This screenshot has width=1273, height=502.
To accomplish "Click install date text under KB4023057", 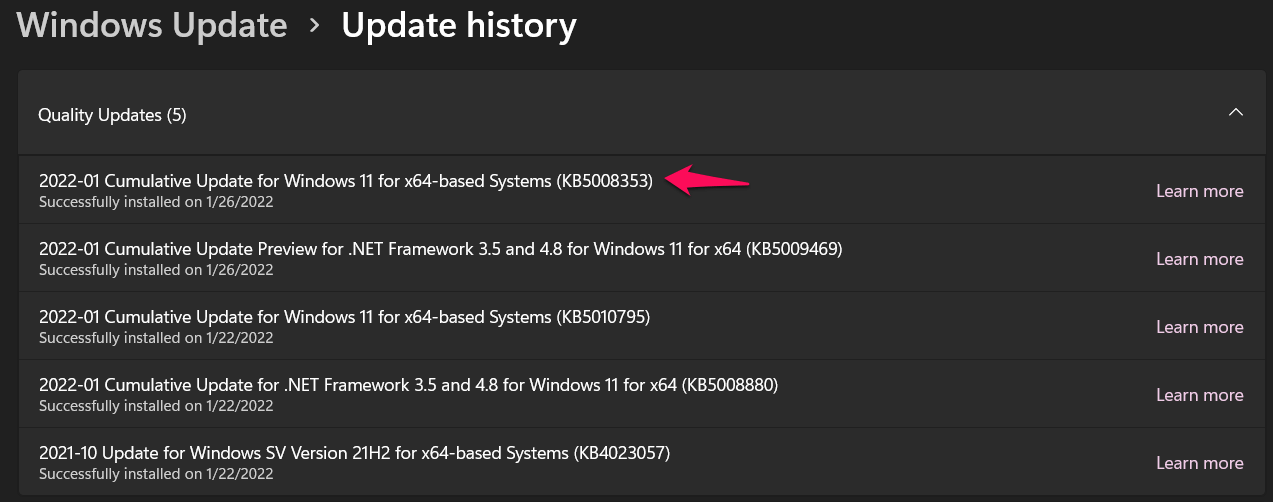I will tap(156, 474).
